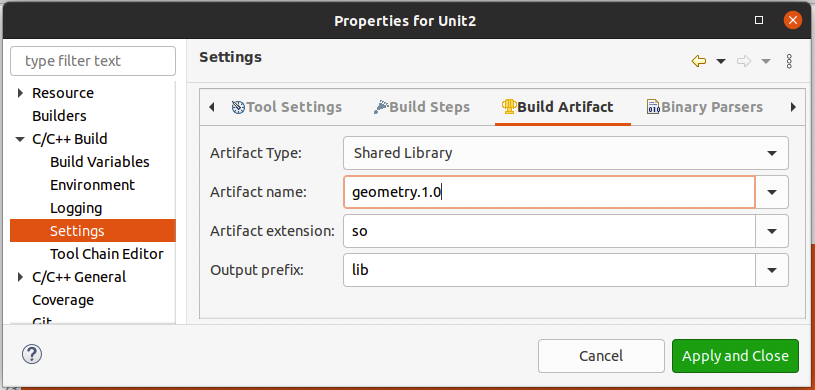Click the forward navigation arrow icon

pyautogui.click(x=744, y=61)
